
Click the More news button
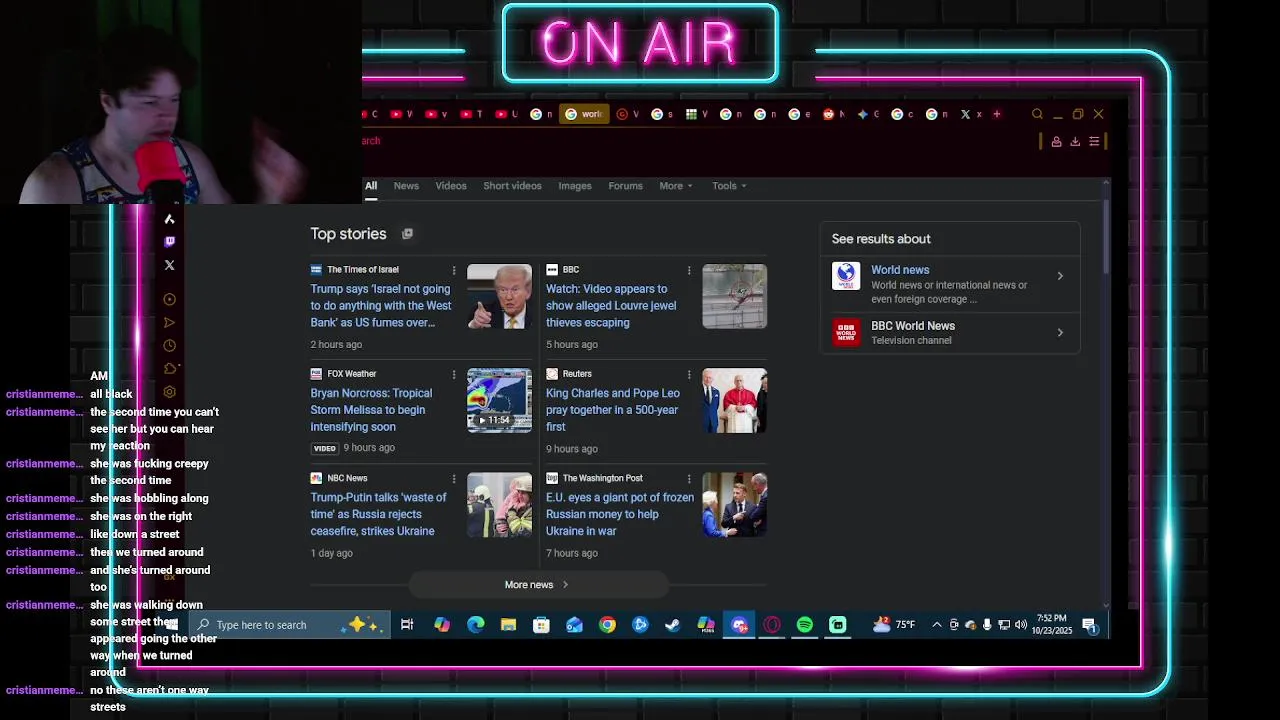(x=538, y=585)
